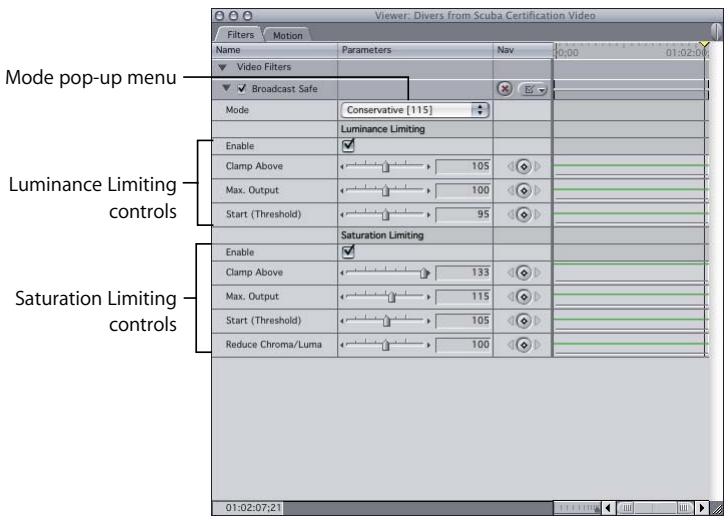Click the Reduce Chroma/Luma field showing 100
Image resolution: width=728 pixels, height=520 pixels.
[463, 345]
